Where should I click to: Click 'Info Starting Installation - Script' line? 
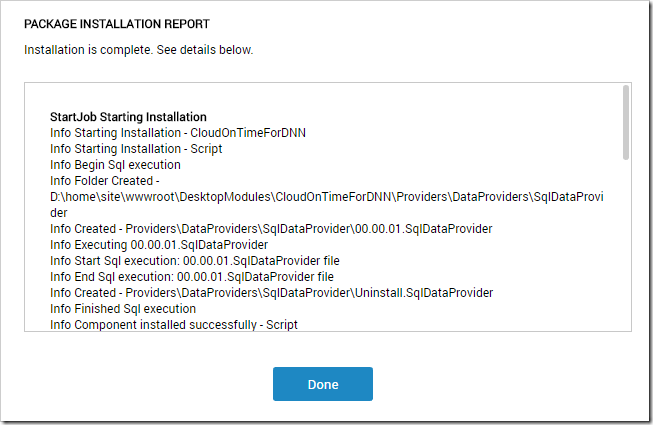136,149
